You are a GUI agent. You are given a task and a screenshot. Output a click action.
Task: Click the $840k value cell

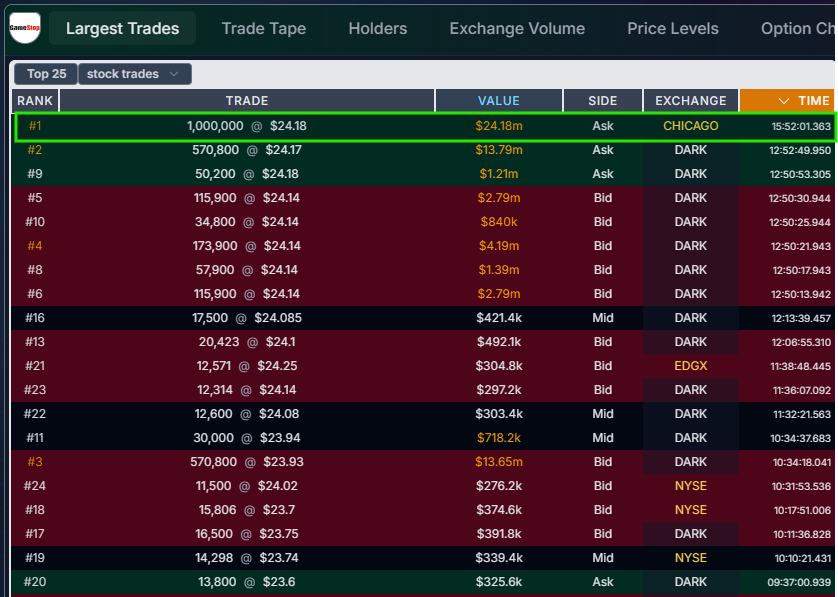pos(499,222)
